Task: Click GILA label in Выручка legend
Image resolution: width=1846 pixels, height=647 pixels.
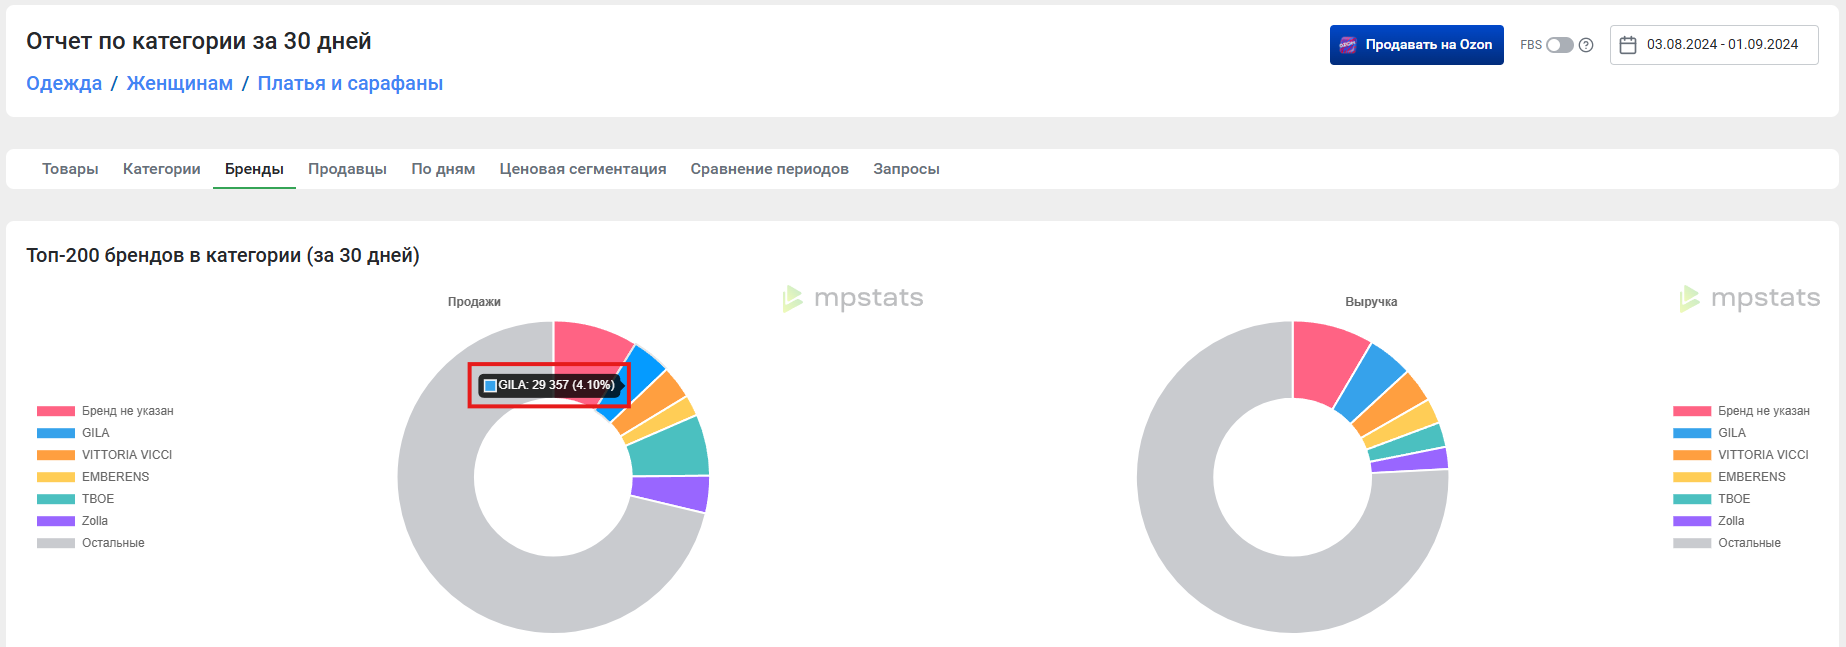Action: coord(1732,433)
